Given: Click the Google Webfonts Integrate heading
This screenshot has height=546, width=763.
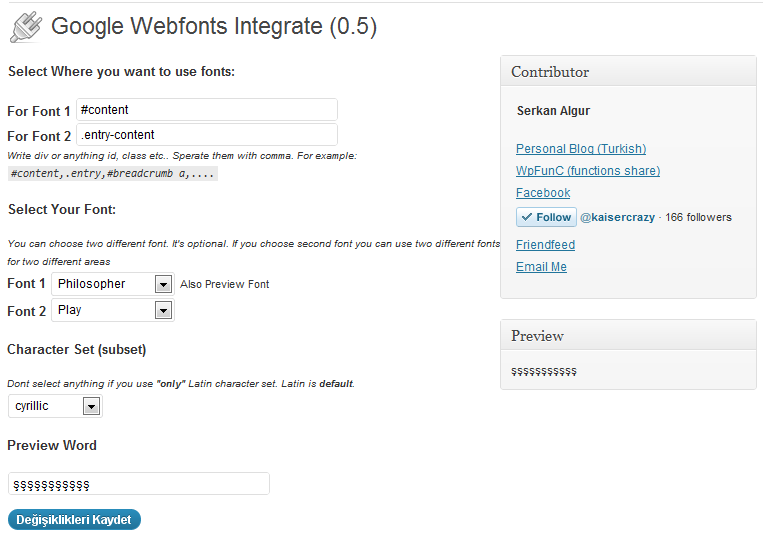Looking at the screenshot, I should 214,27.
